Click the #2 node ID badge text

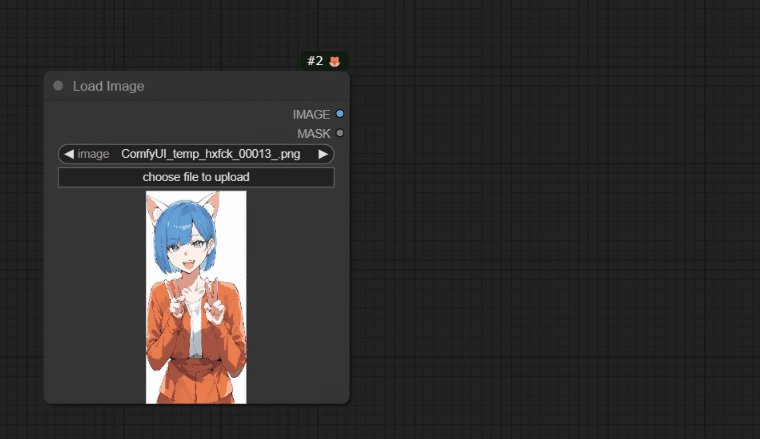tap(315, 61)
